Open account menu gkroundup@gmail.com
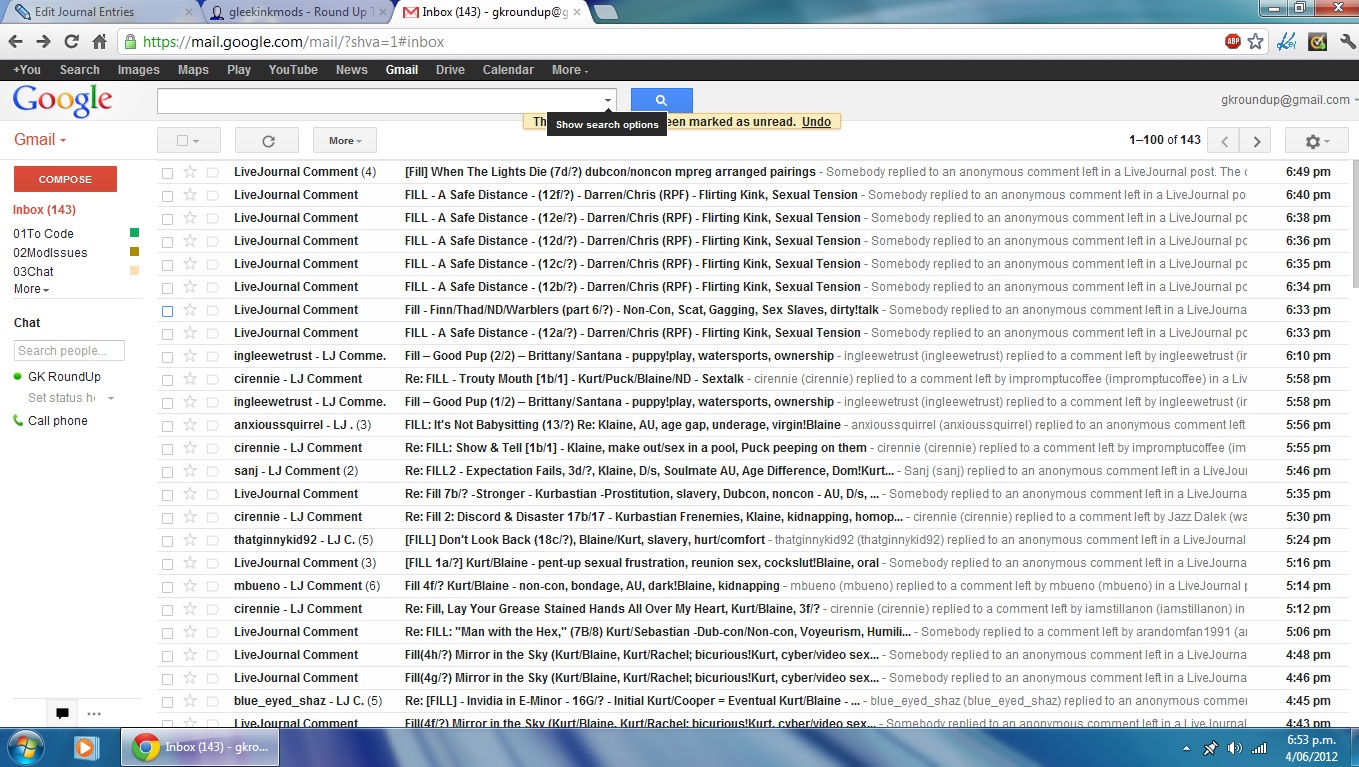This screenshot has height=767, width=1359. [x=1289, y=100]
